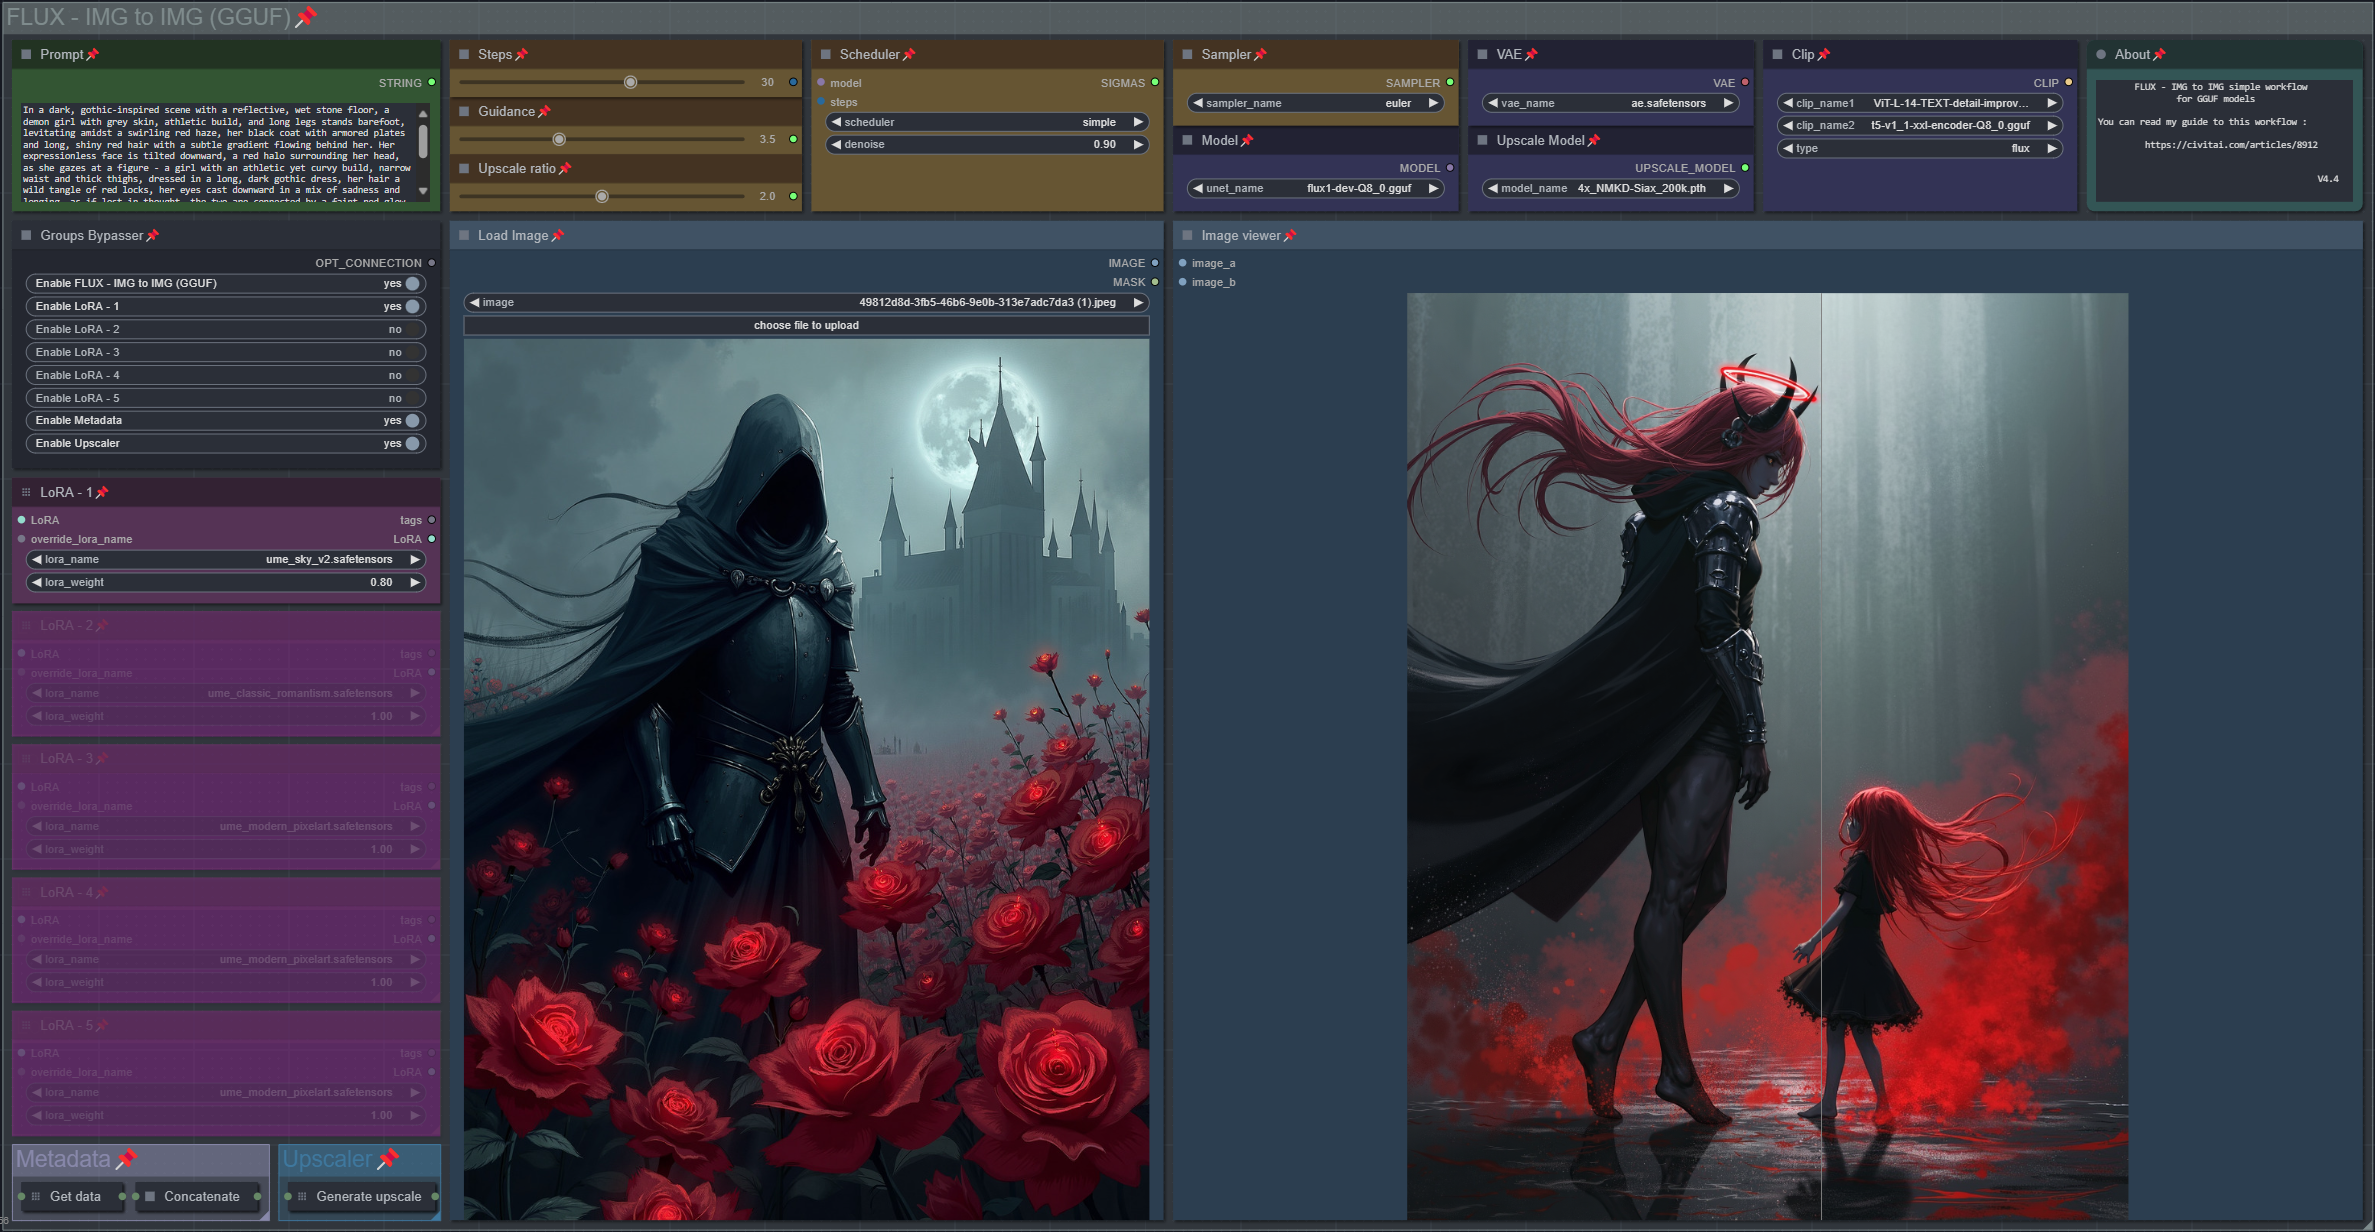Click the pin icon next to Prompt title
This screenshot has height=1232, width=2375.
93,54
